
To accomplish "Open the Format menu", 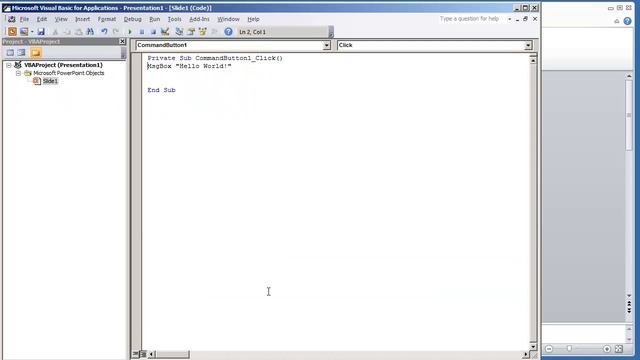I will [x=107, y=19].
